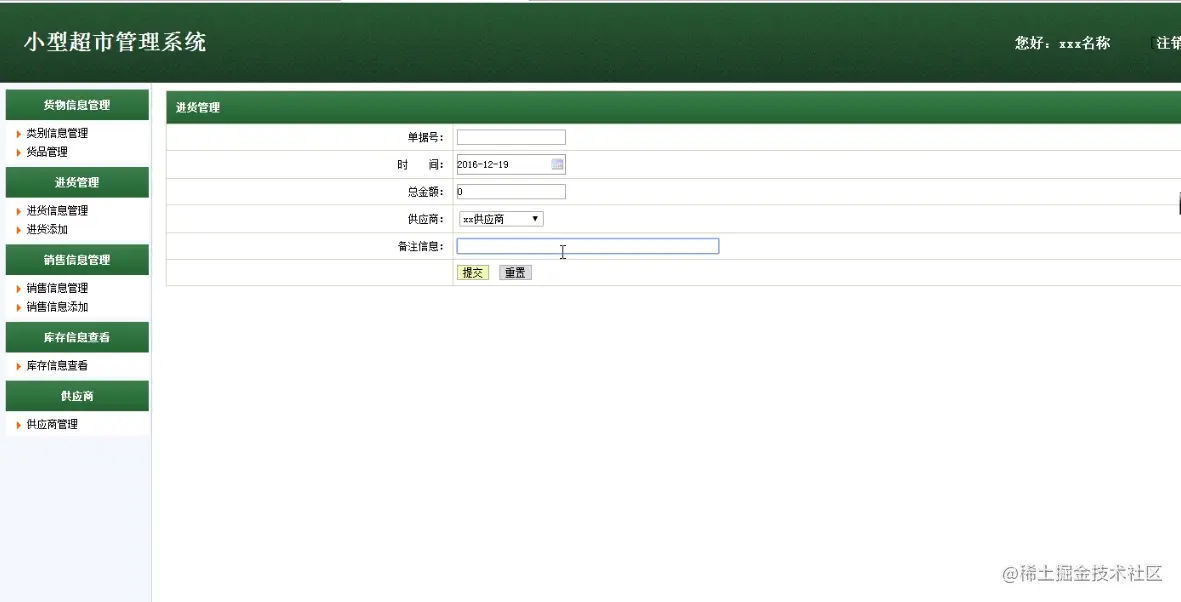Click the 提交 submit button
This screenshot has width=1181, height=602.
coord(473,273)
